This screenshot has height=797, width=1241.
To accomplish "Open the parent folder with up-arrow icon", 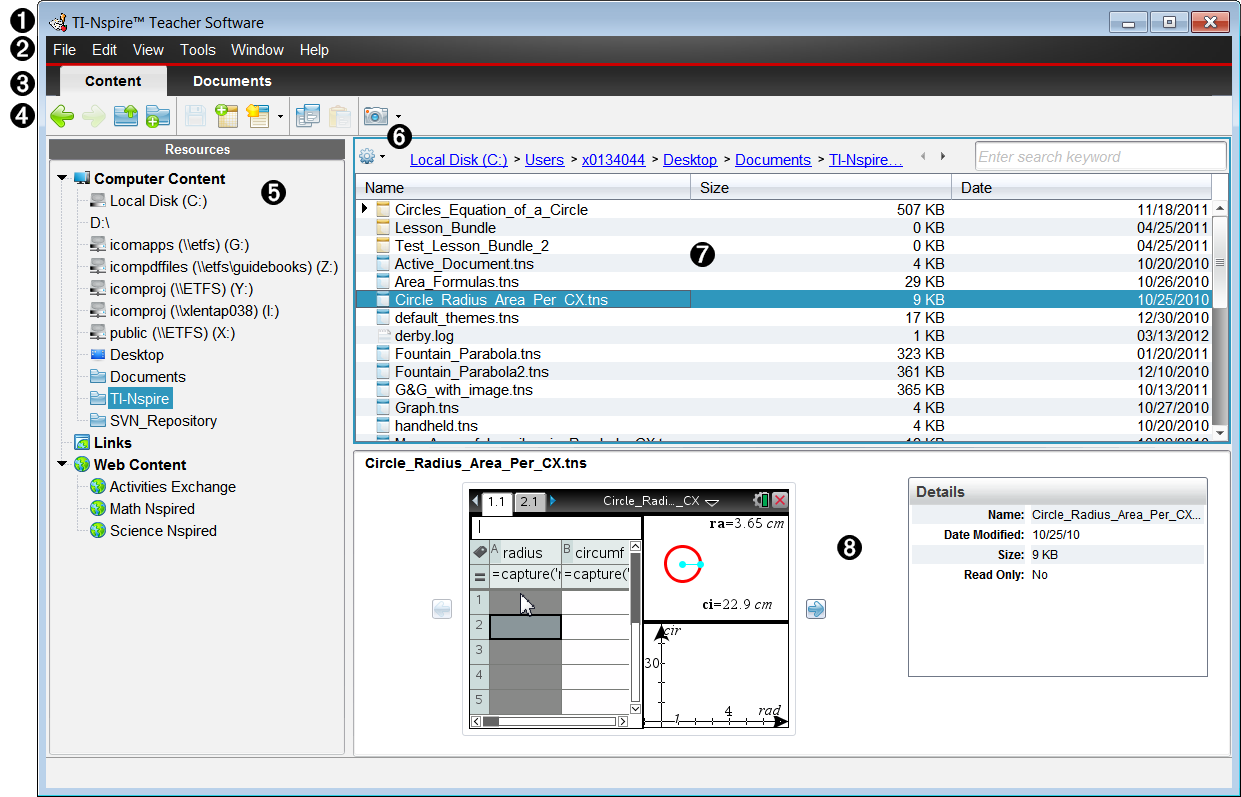I will coord(126,116).
